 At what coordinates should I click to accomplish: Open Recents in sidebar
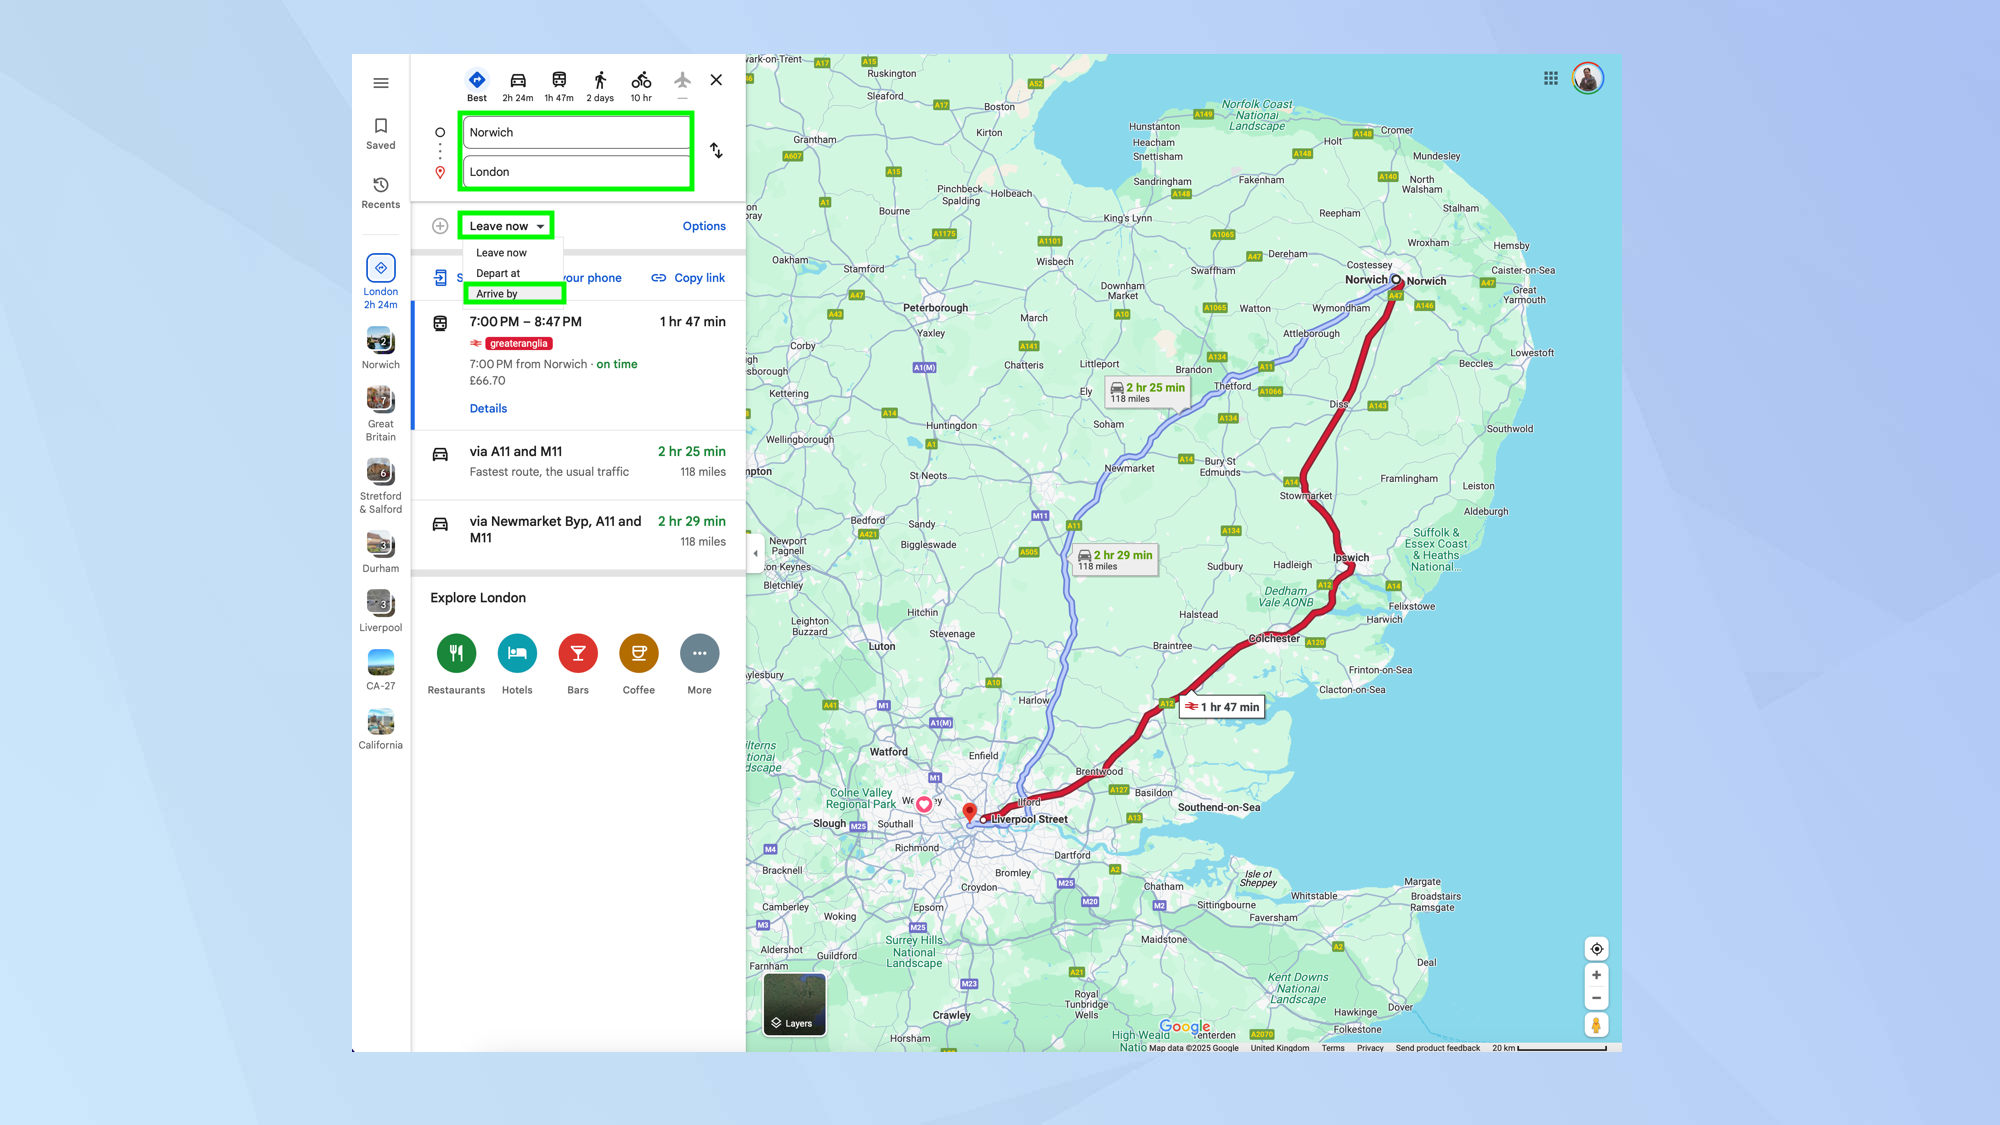pyautogui.click(x=381, y=192)
